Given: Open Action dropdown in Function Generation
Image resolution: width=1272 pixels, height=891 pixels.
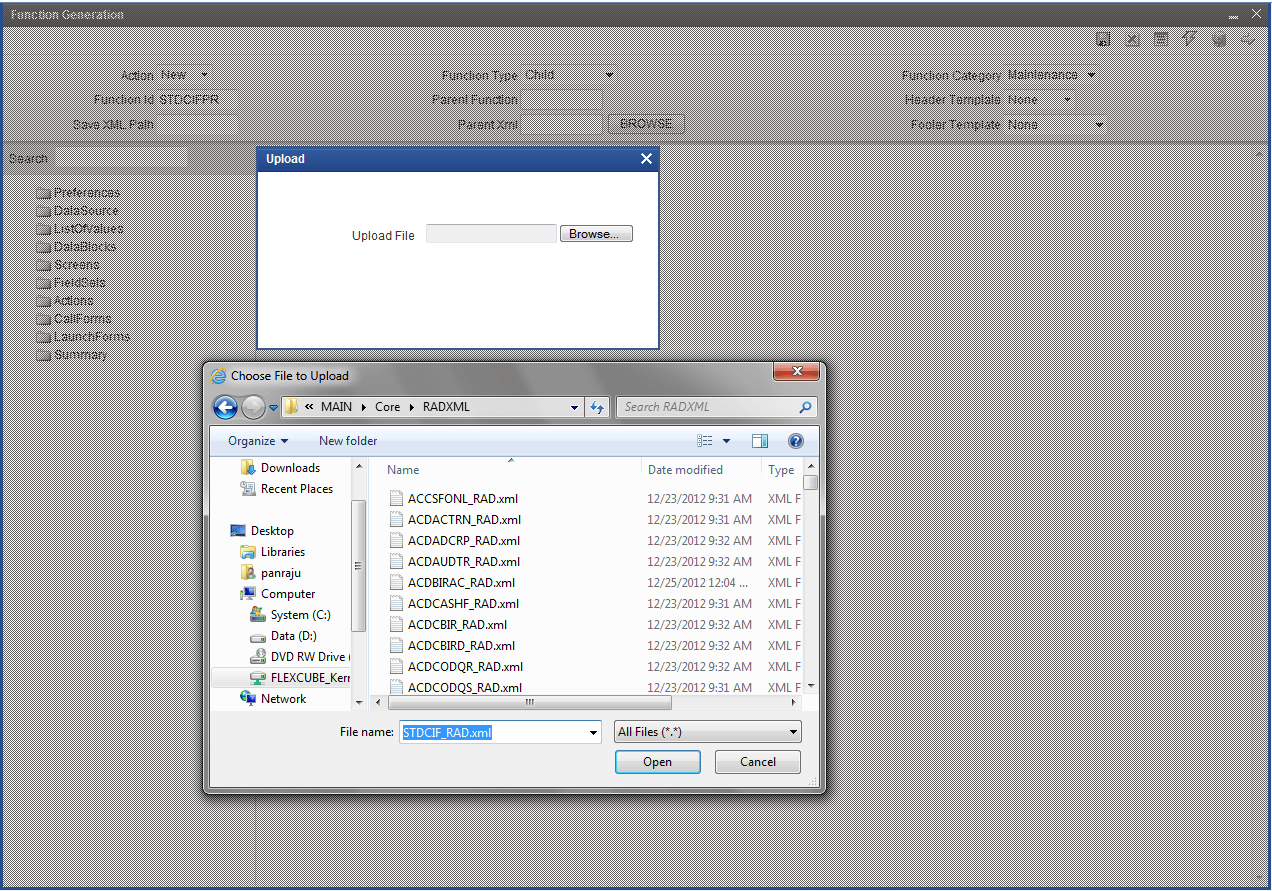Looking at the screenshot, I should 204,75.
